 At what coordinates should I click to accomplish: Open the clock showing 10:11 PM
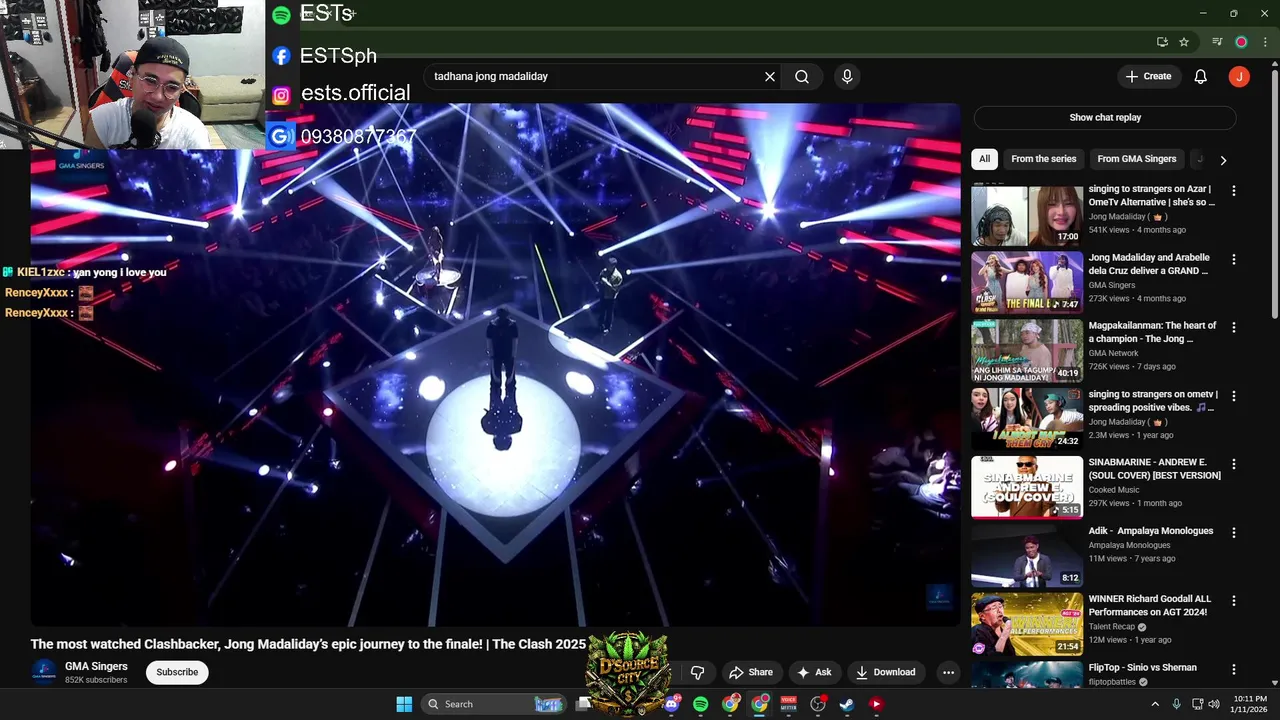click(1250, 704)
